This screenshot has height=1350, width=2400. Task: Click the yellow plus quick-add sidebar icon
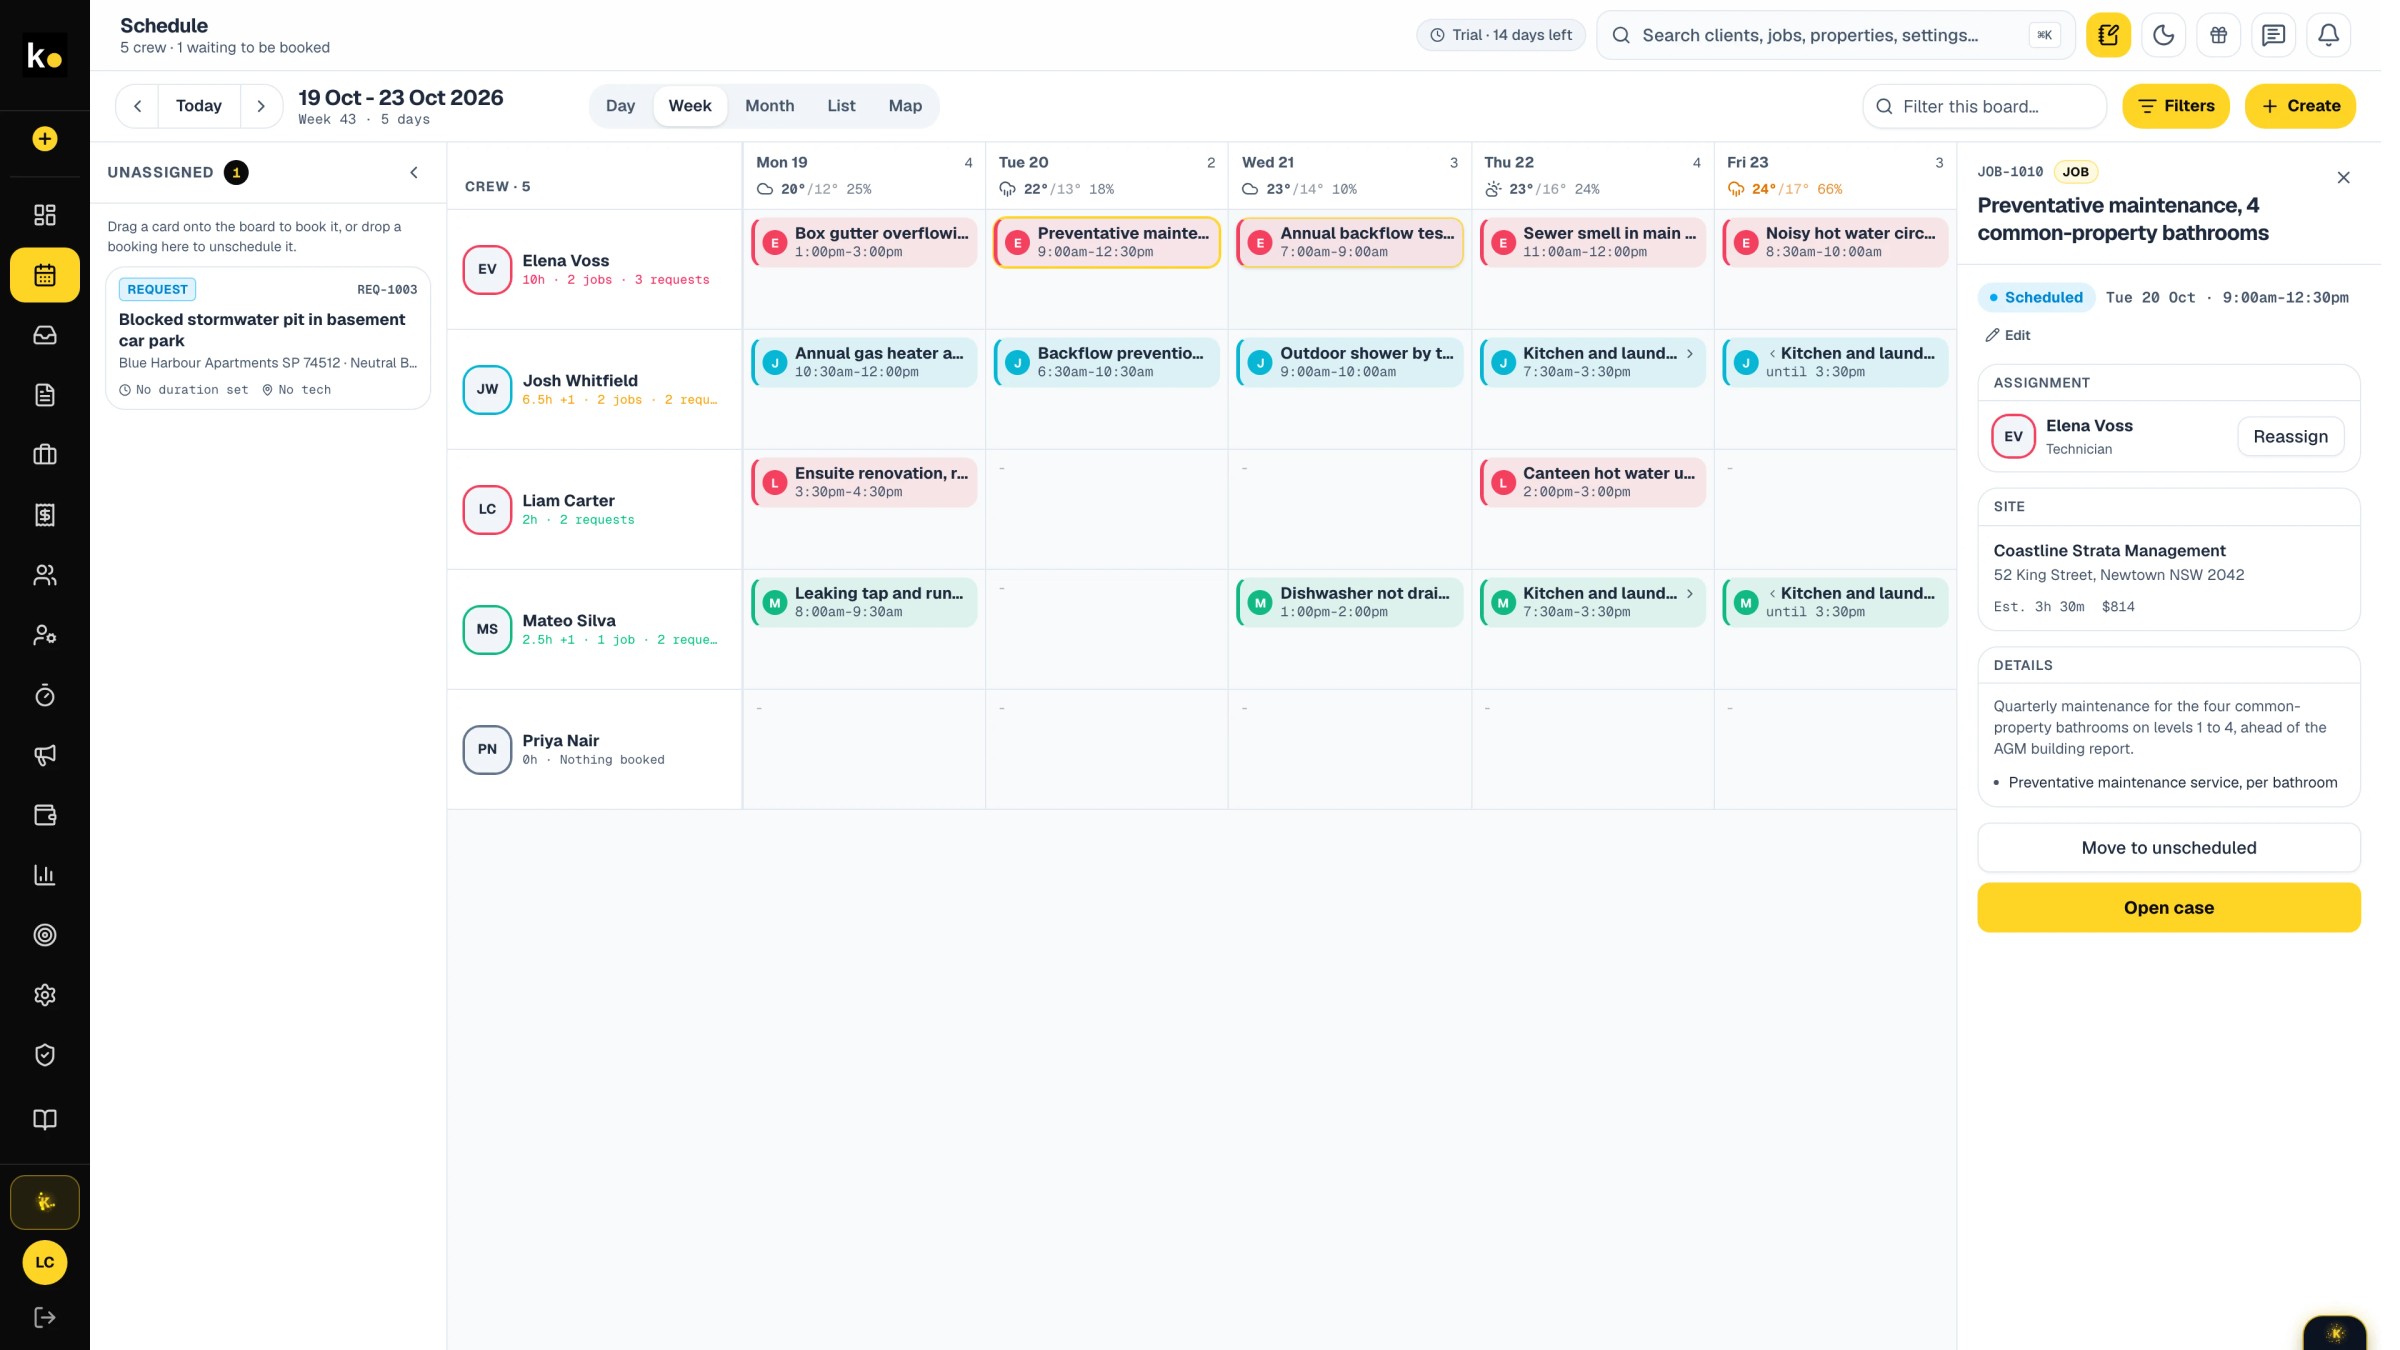tap(45, 139)
